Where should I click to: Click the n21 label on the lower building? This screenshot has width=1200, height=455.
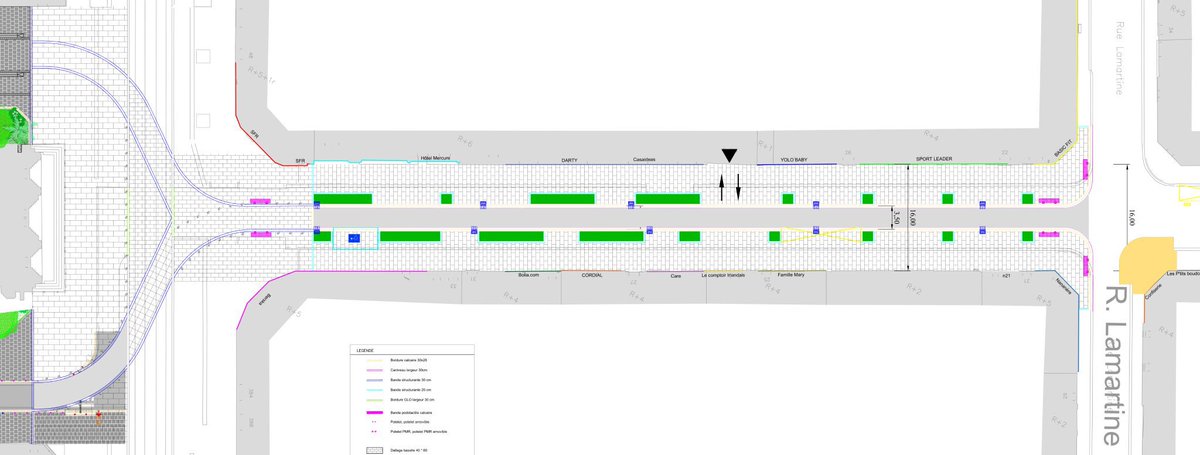1006,274
